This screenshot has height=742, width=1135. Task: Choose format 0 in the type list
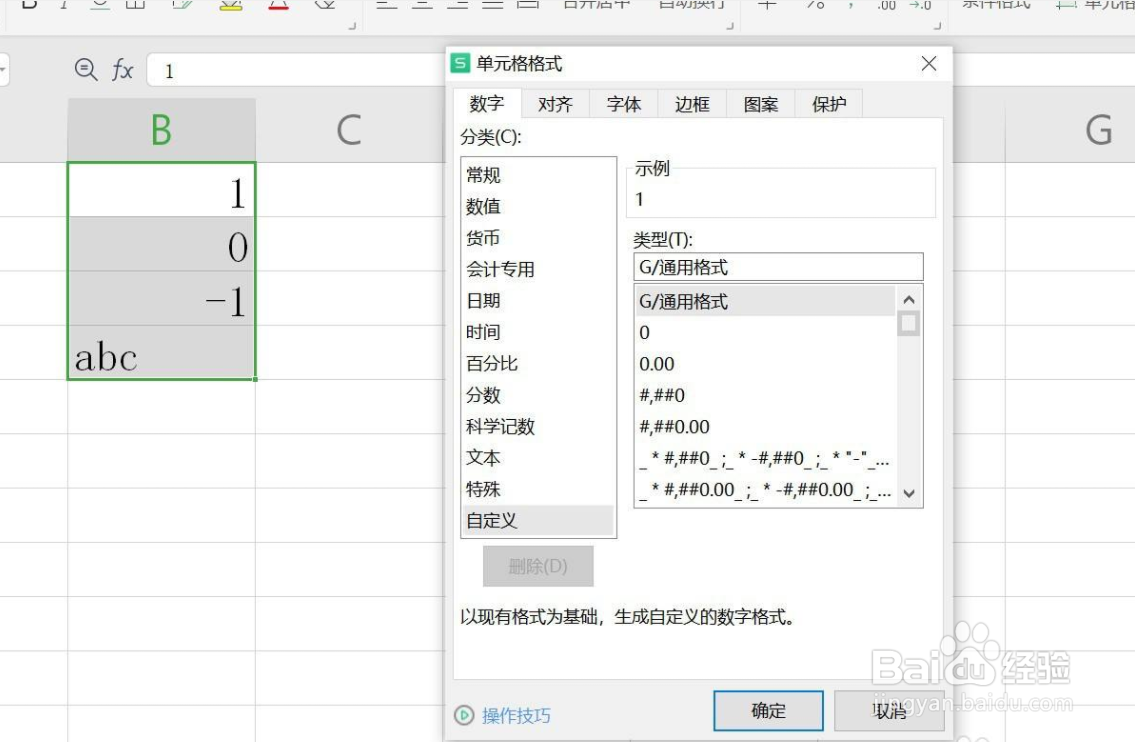click(765, 332)
